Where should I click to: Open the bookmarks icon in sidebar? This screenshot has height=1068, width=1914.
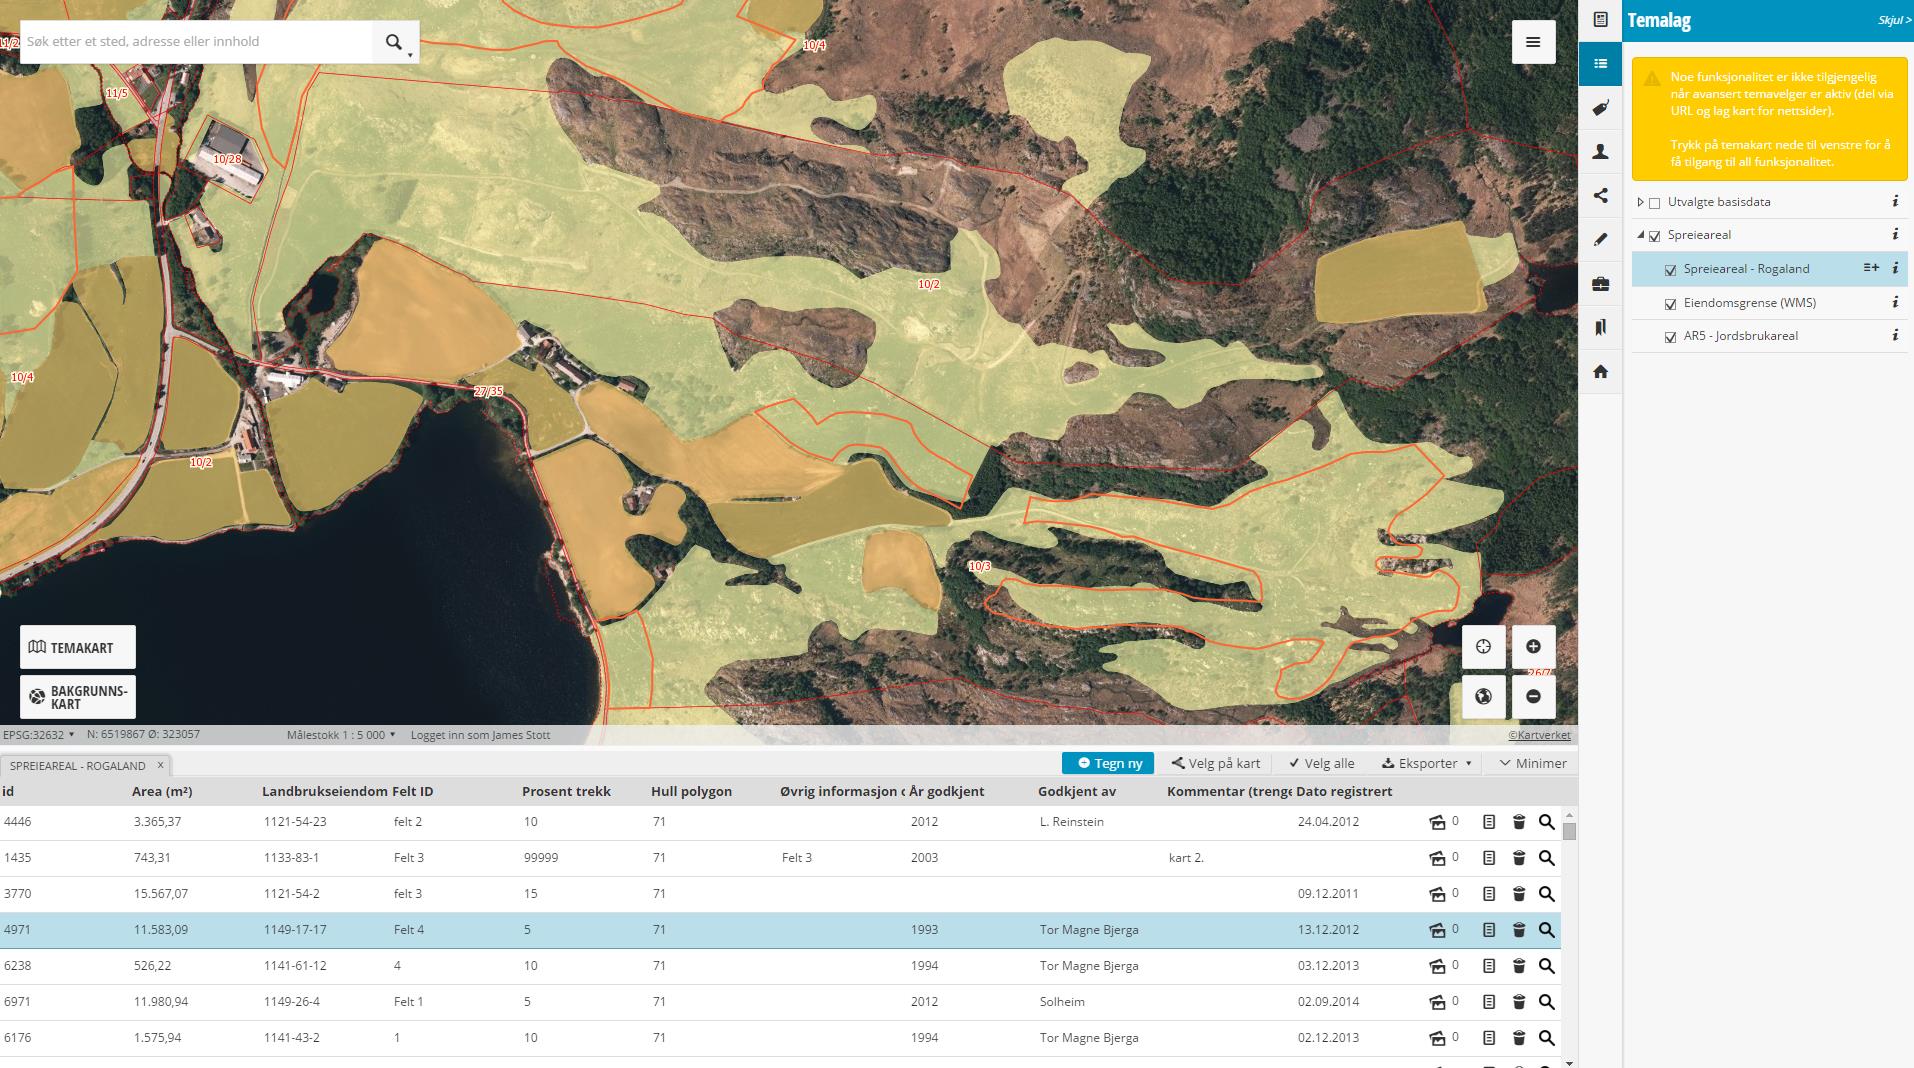1600,328
